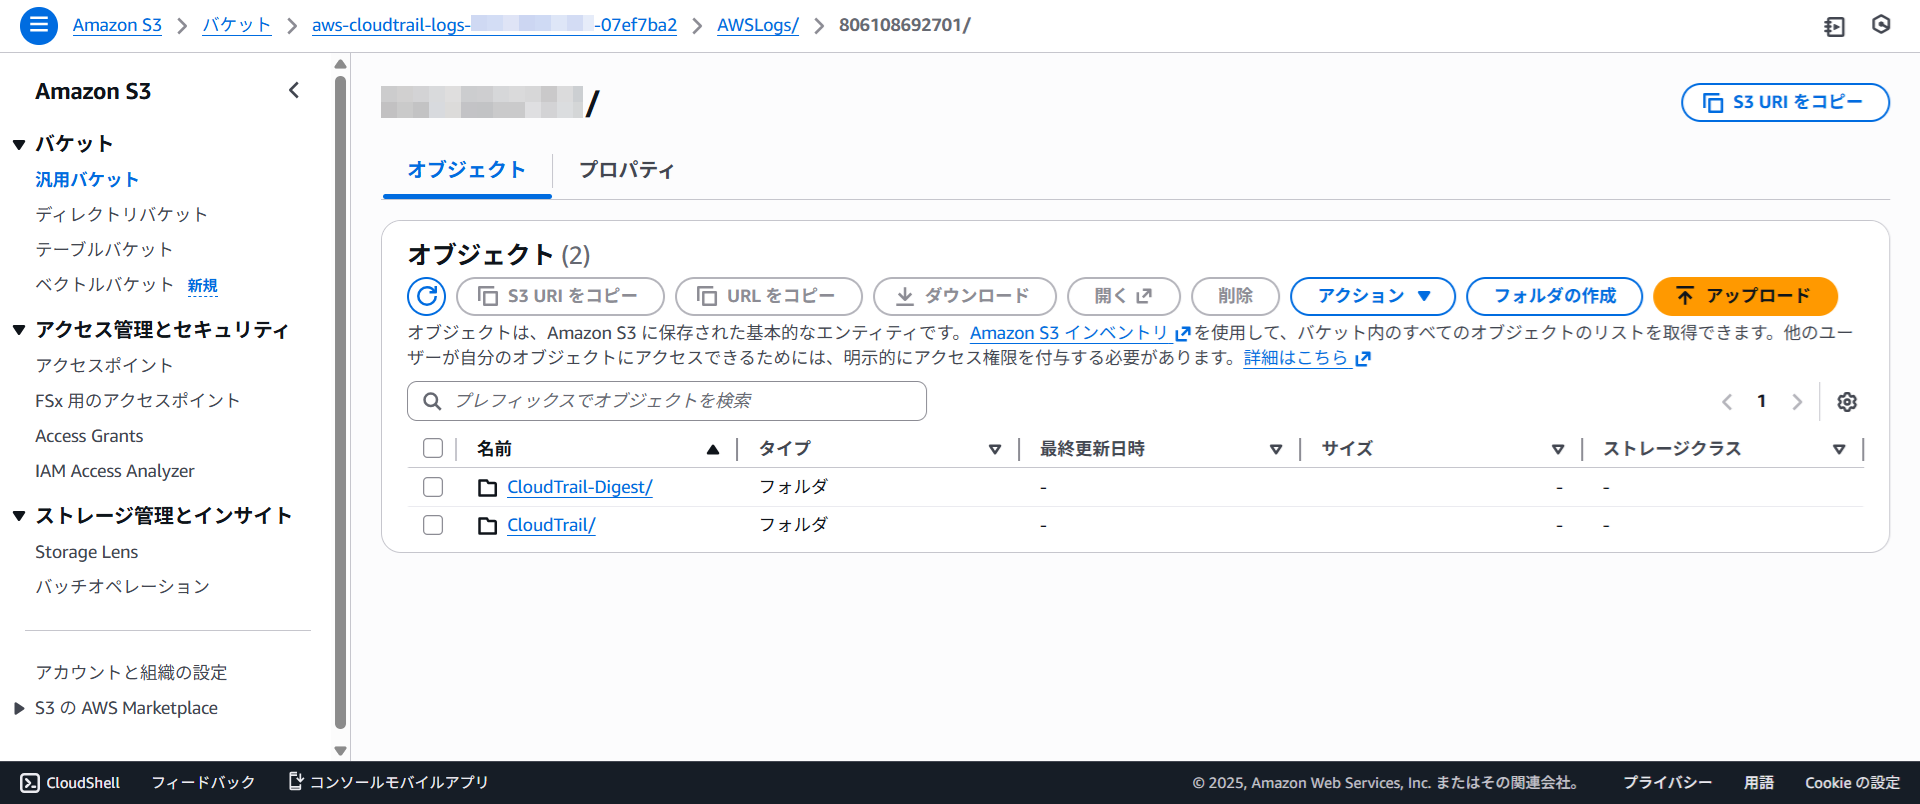This screenshot has width=1920, height=804.
Task: Click the アップロード button
Action: [1744, 296]
